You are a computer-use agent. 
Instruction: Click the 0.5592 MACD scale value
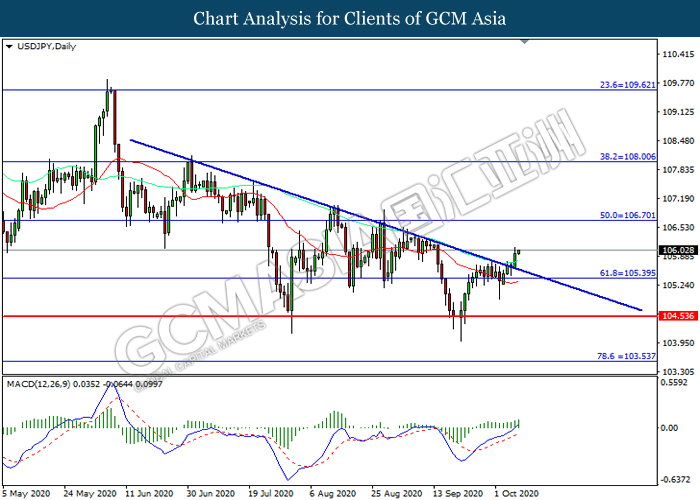(x=674, y=383)
